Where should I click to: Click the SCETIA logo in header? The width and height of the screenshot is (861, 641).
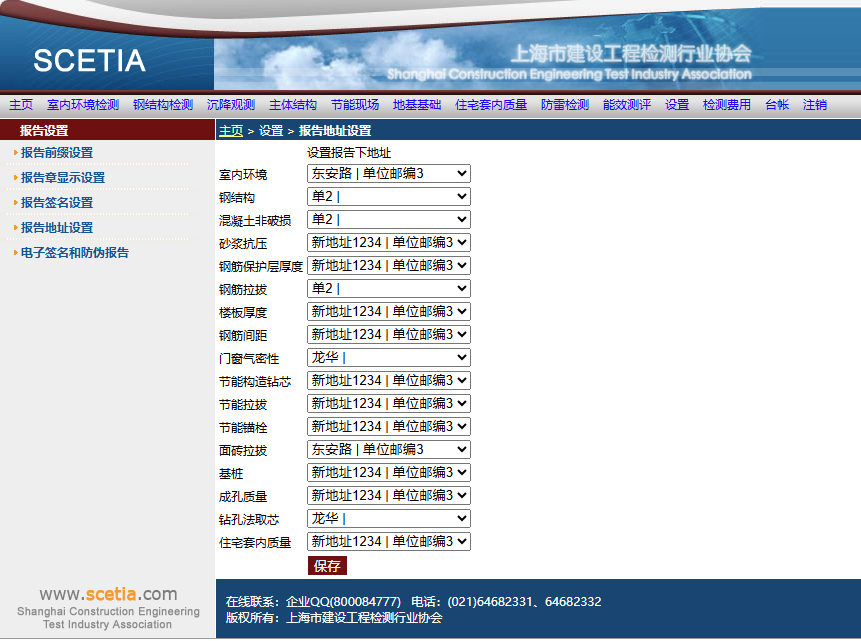coord(89,61)
